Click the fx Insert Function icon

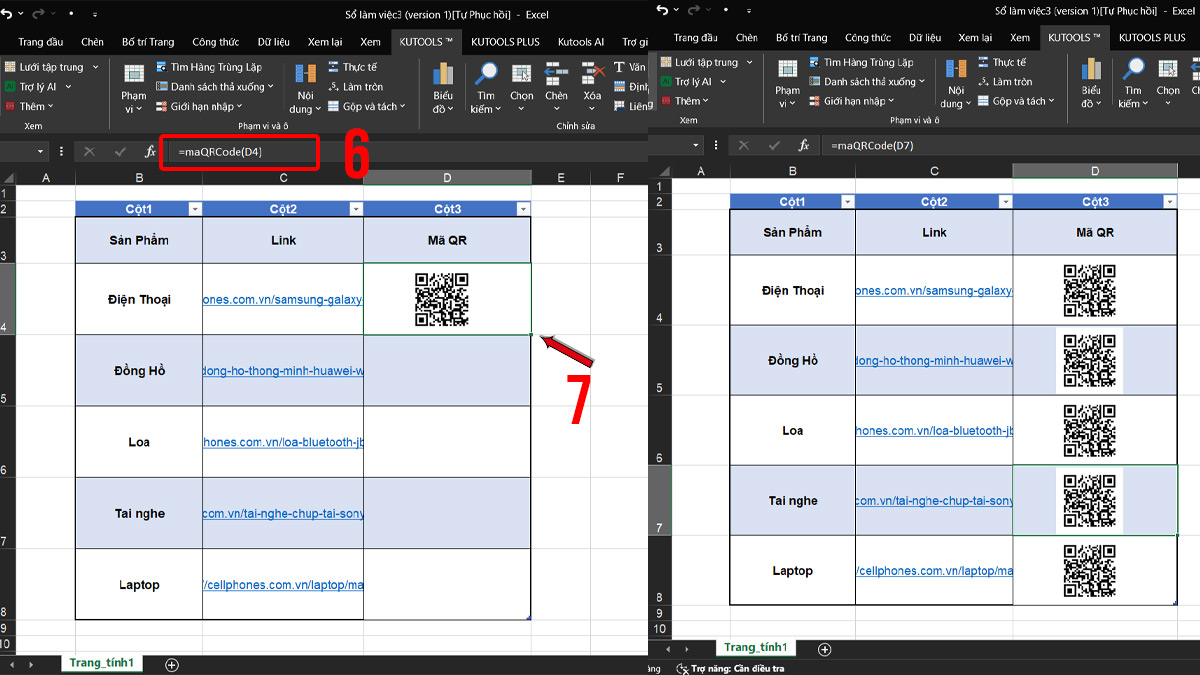pyautogui.click(x=150, y=152)
